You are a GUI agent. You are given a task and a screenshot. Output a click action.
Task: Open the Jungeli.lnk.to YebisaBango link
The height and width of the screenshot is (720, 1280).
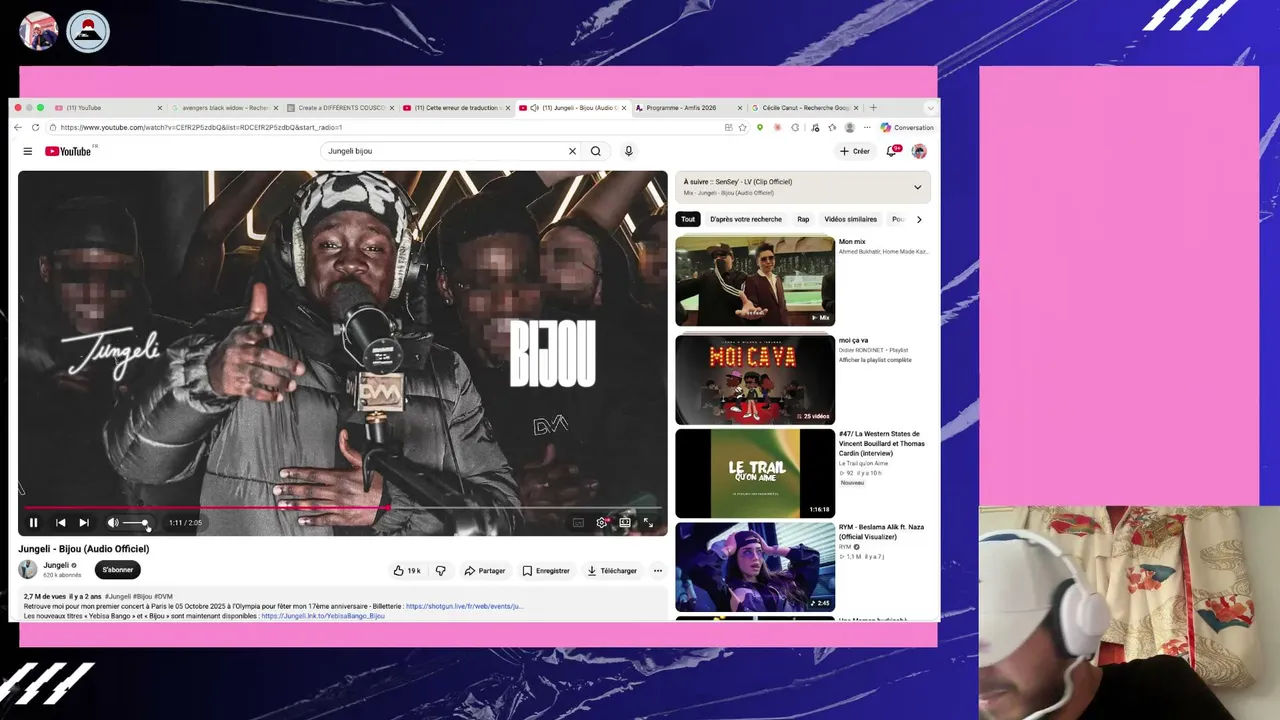click(323, 616)
